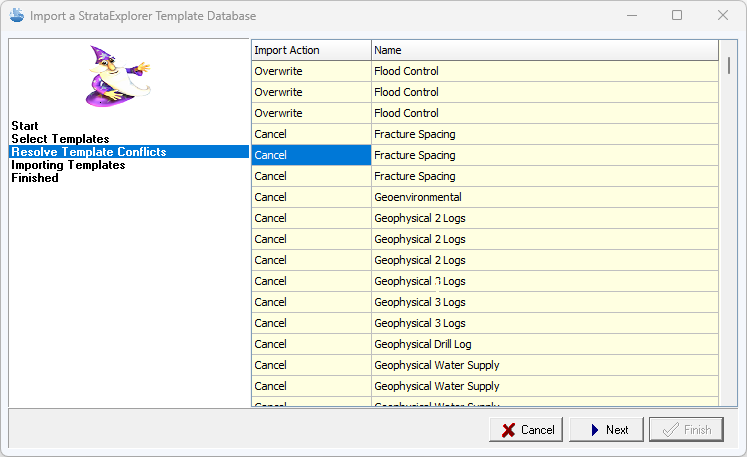Click the Name column header
Image resolution: width=747 pixels, height=457 pixels.
(x=544, y=50)
